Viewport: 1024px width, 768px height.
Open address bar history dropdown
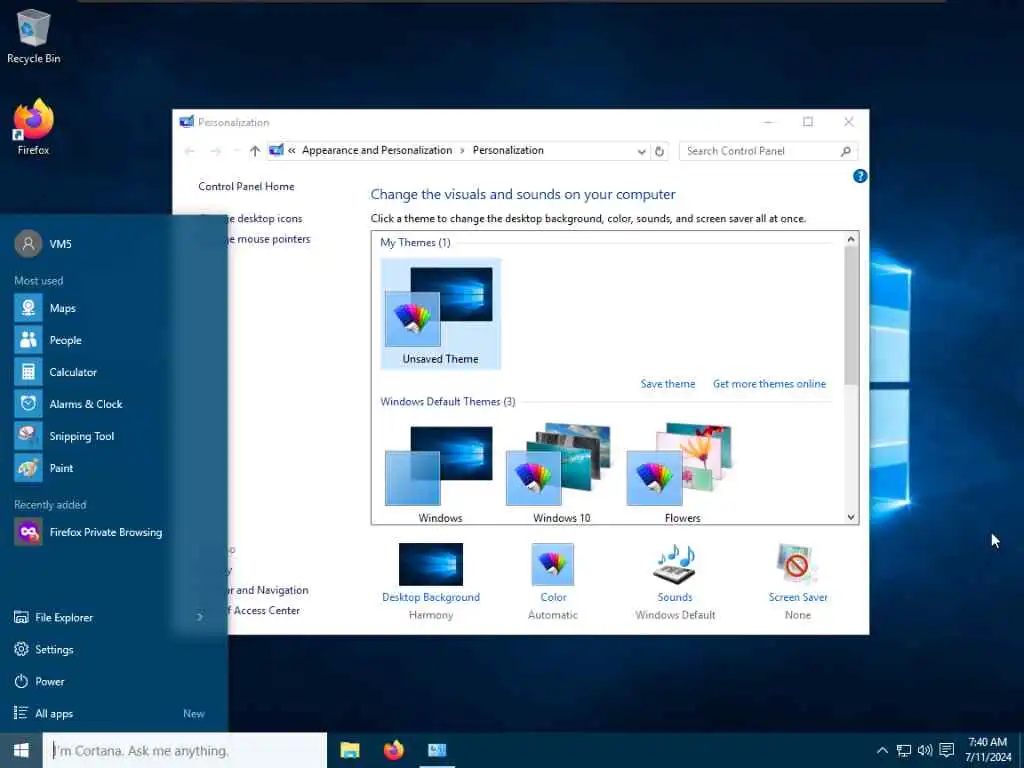click(641, 151)
